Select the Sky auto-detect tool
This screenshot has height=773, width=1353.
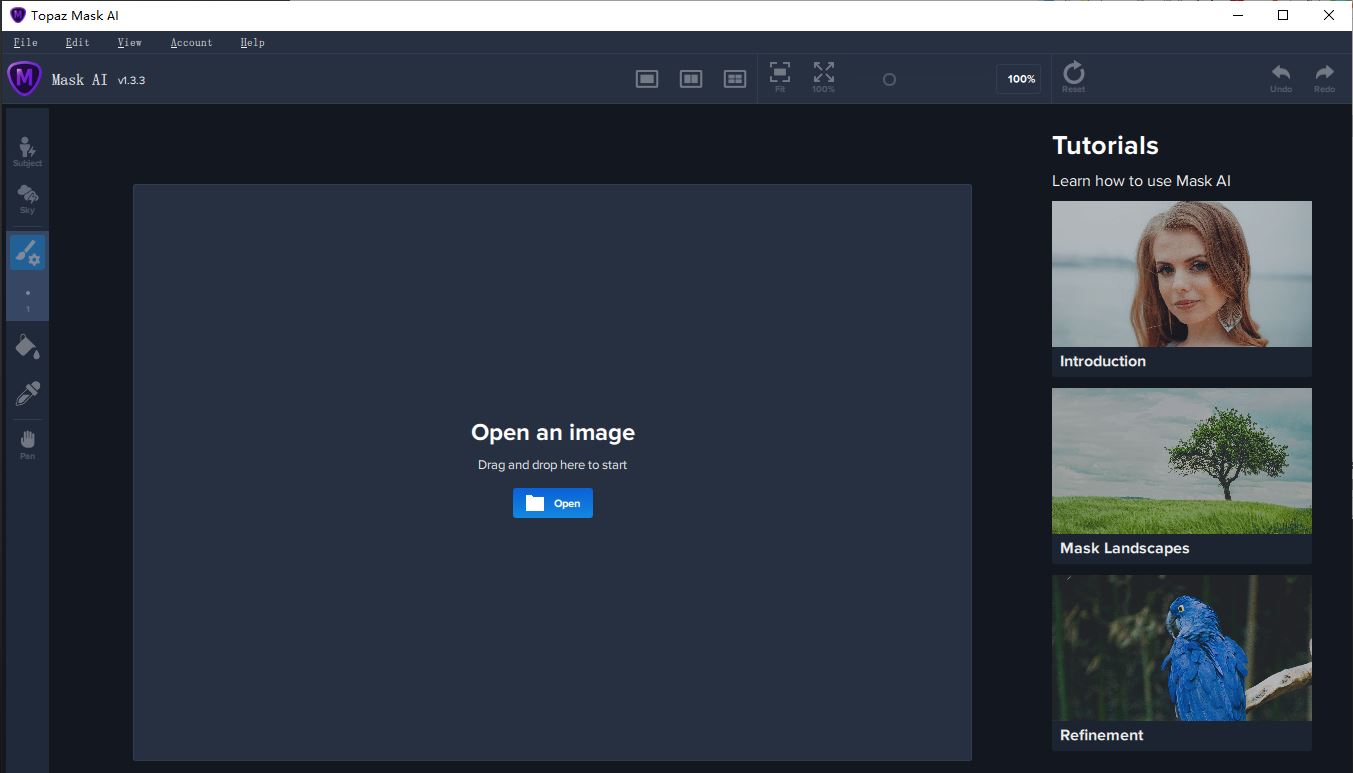27,199
